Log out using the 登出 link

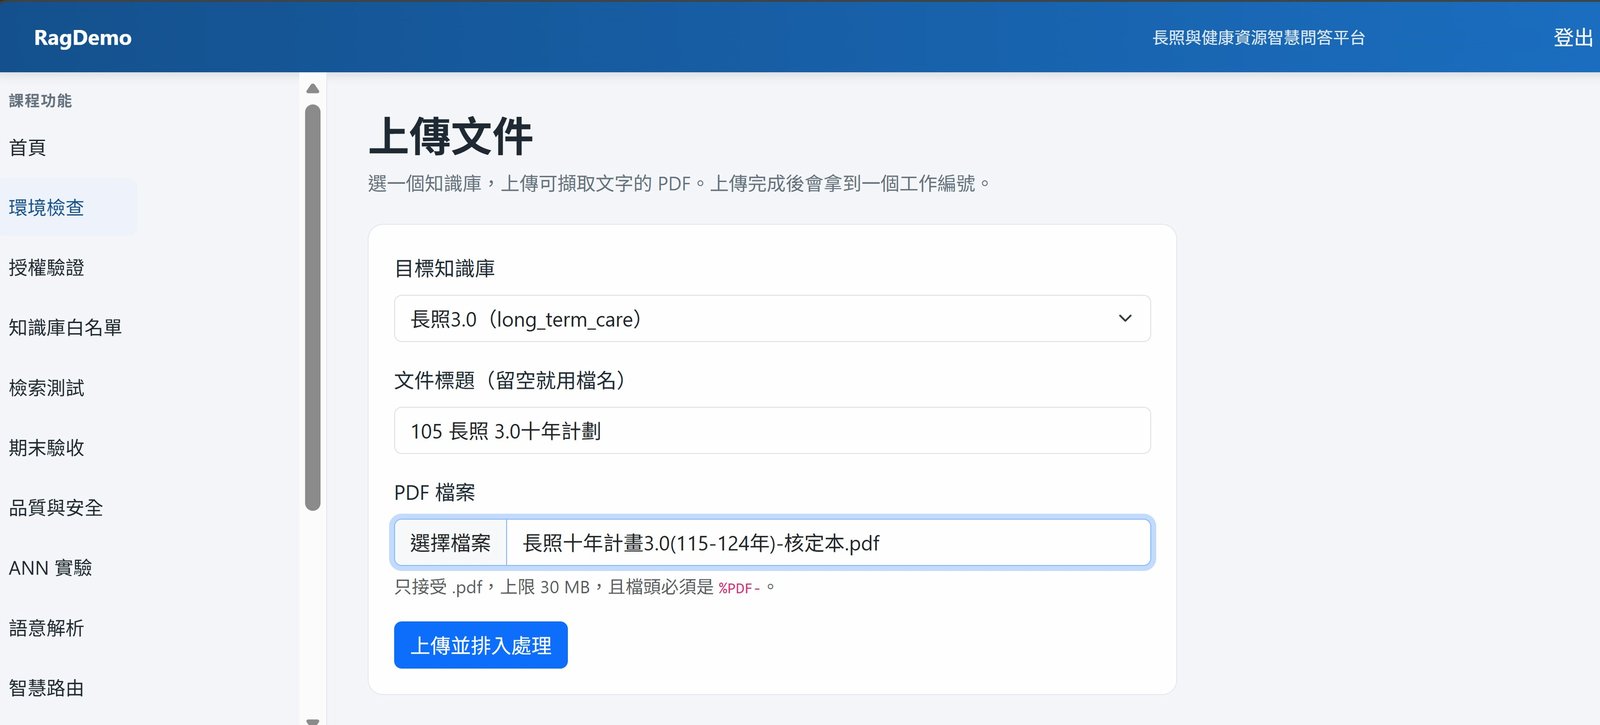coord(1573,38)
